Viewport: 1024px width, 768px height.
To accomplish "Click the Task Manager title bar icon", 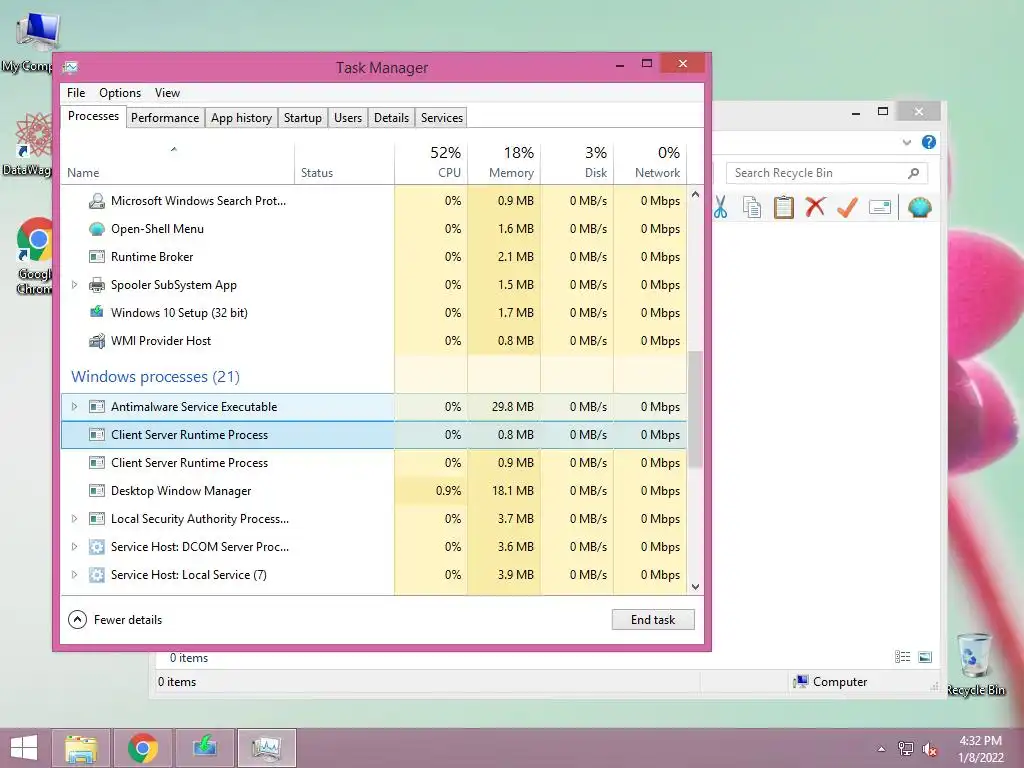I will pyautogui.click(x=71, y=67).
